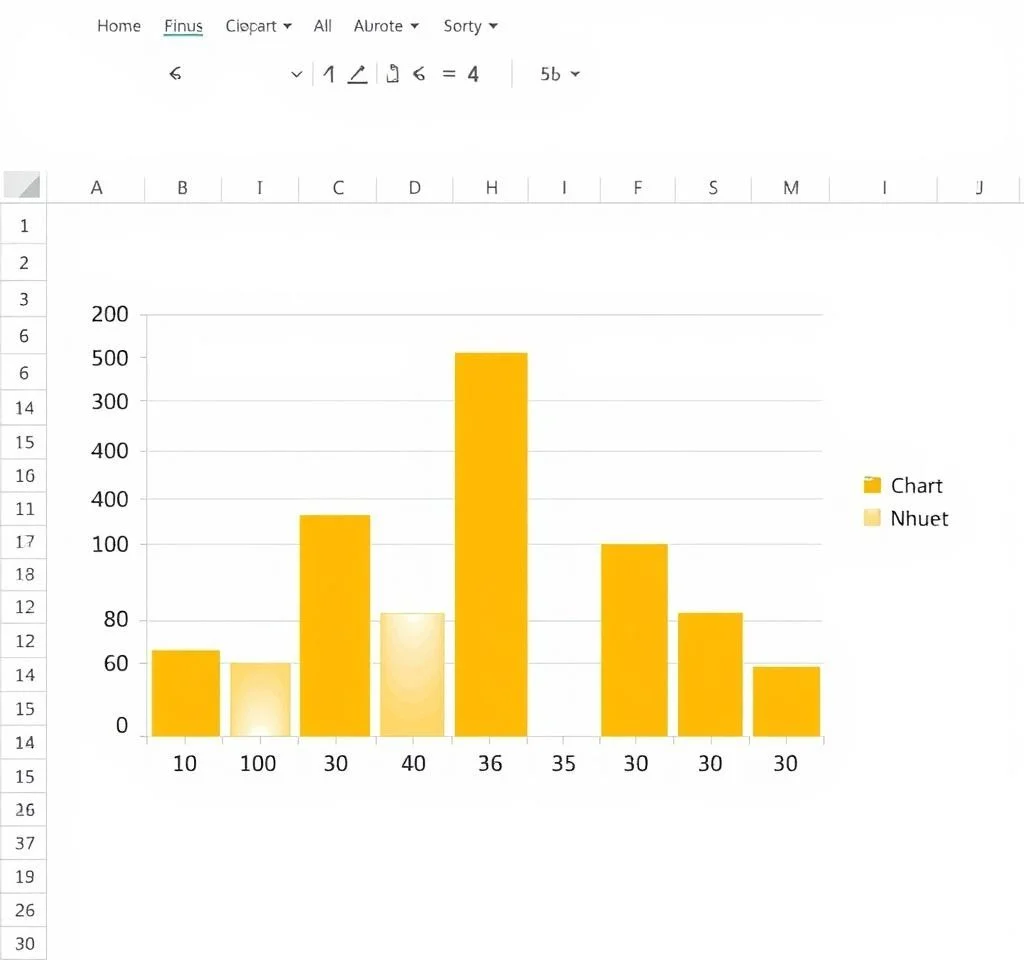Click the equals sign icon in toolbar
Image resolution: width=1024 pixels, height=960 pixels.
pyautogui.click(x=448, y=74)
